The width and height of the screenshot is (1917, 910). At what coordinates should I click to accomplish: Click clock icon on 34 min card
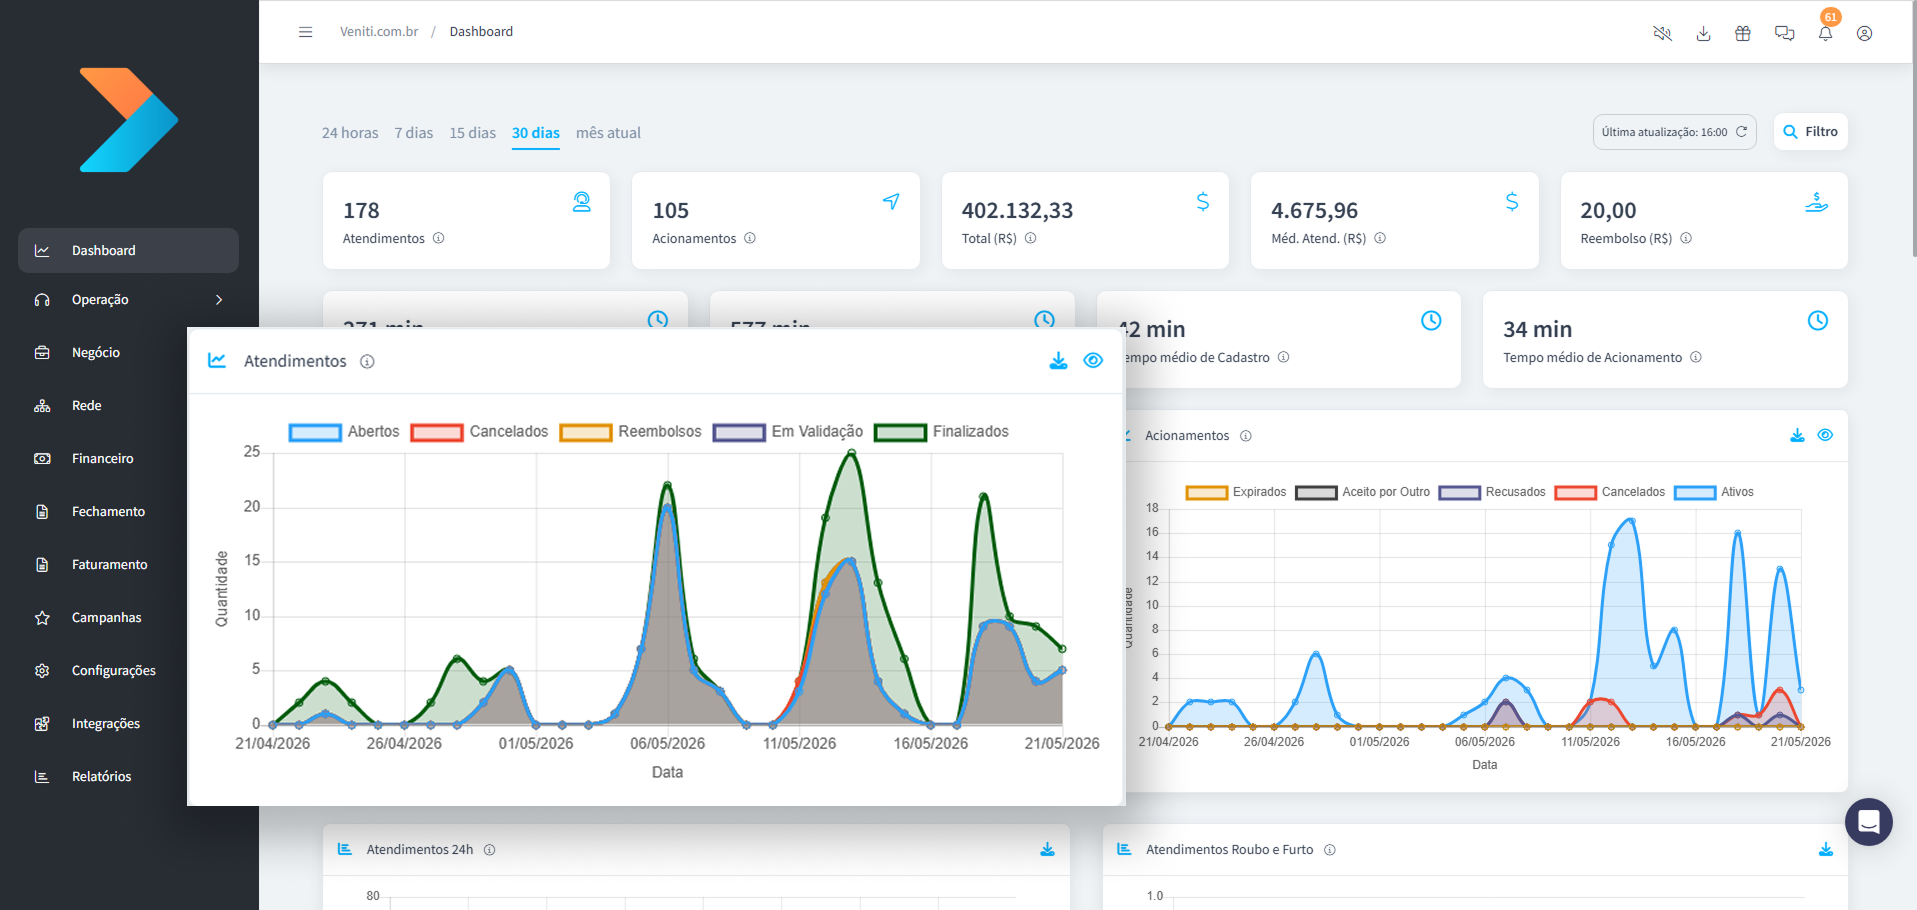click(x=1818, y=320)
